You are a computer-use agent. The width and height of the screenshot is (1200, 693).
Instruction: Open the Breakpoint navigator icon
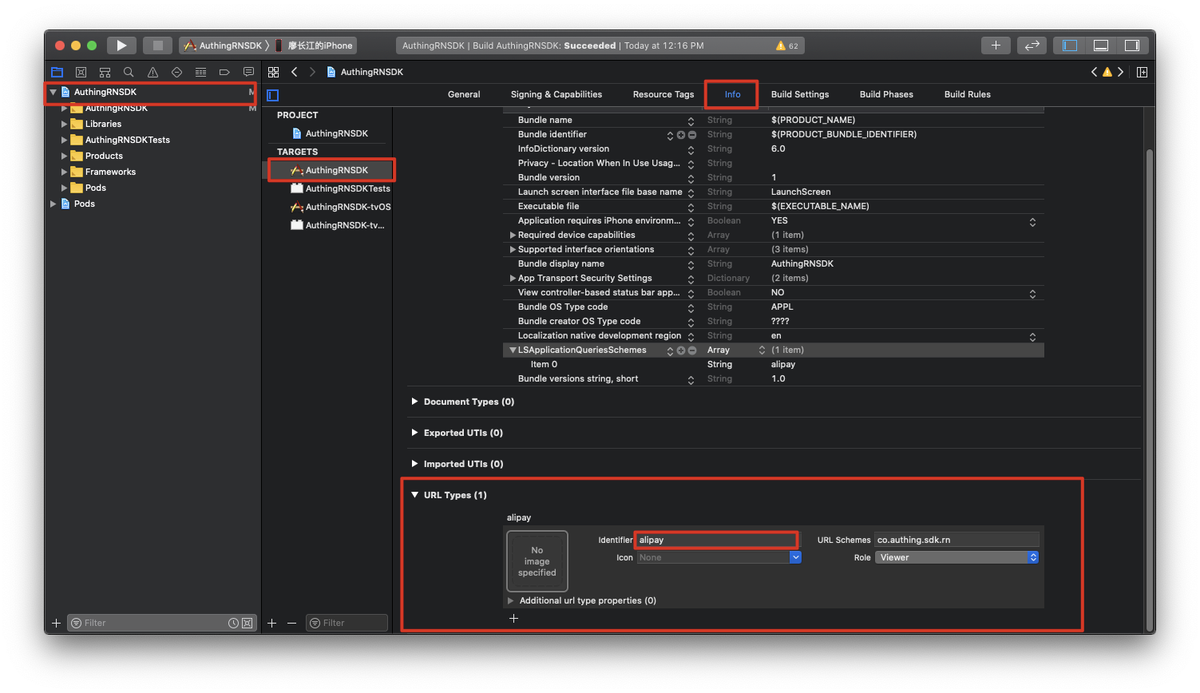pos(224,72)
